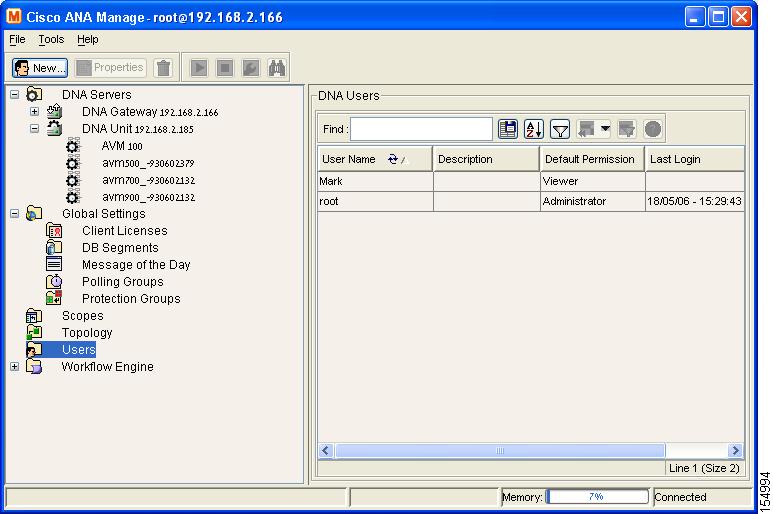The height and width of the screenshot is (514, 773).
Task: Click the A-Z sort table icon
Action: (534, 129)
